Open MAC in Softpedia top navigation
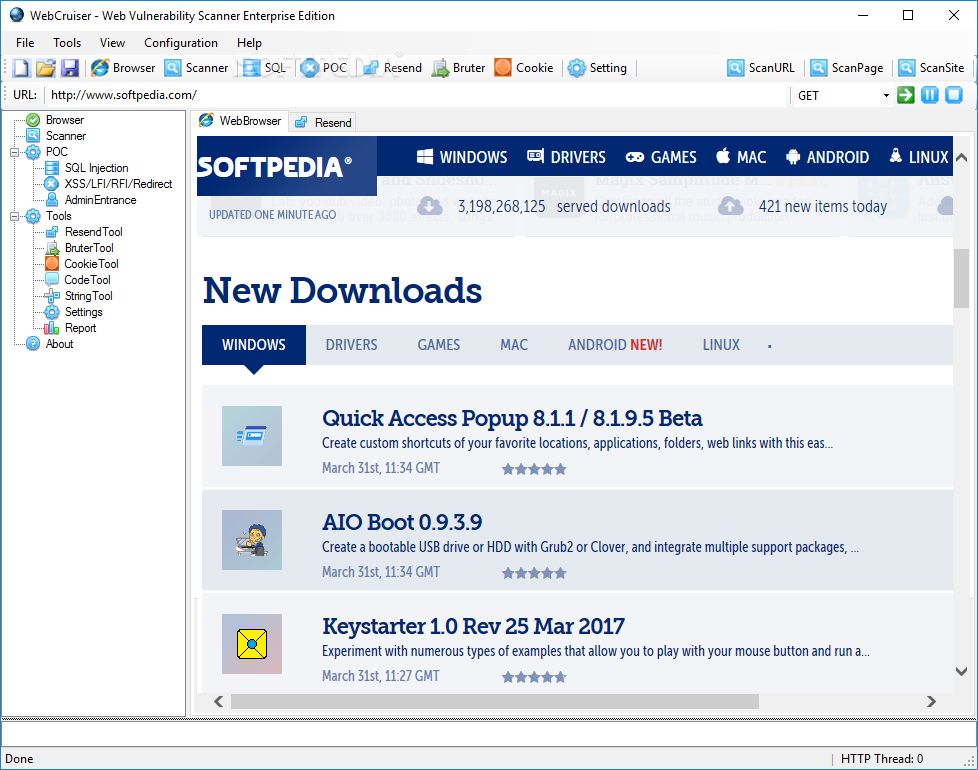The height and width of the screenshot is (770, 978). [x=742, y=157]
